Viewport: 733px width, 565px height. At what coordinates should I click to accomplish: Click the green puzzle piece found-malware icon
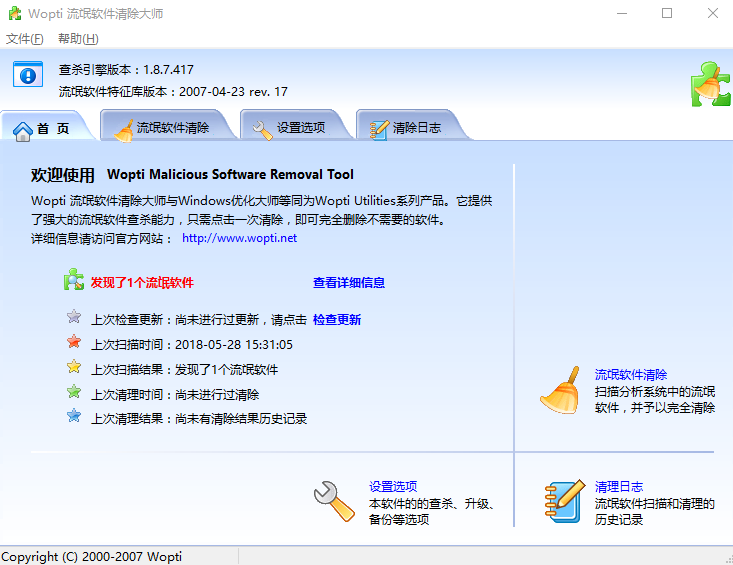[x=74, y=281]
